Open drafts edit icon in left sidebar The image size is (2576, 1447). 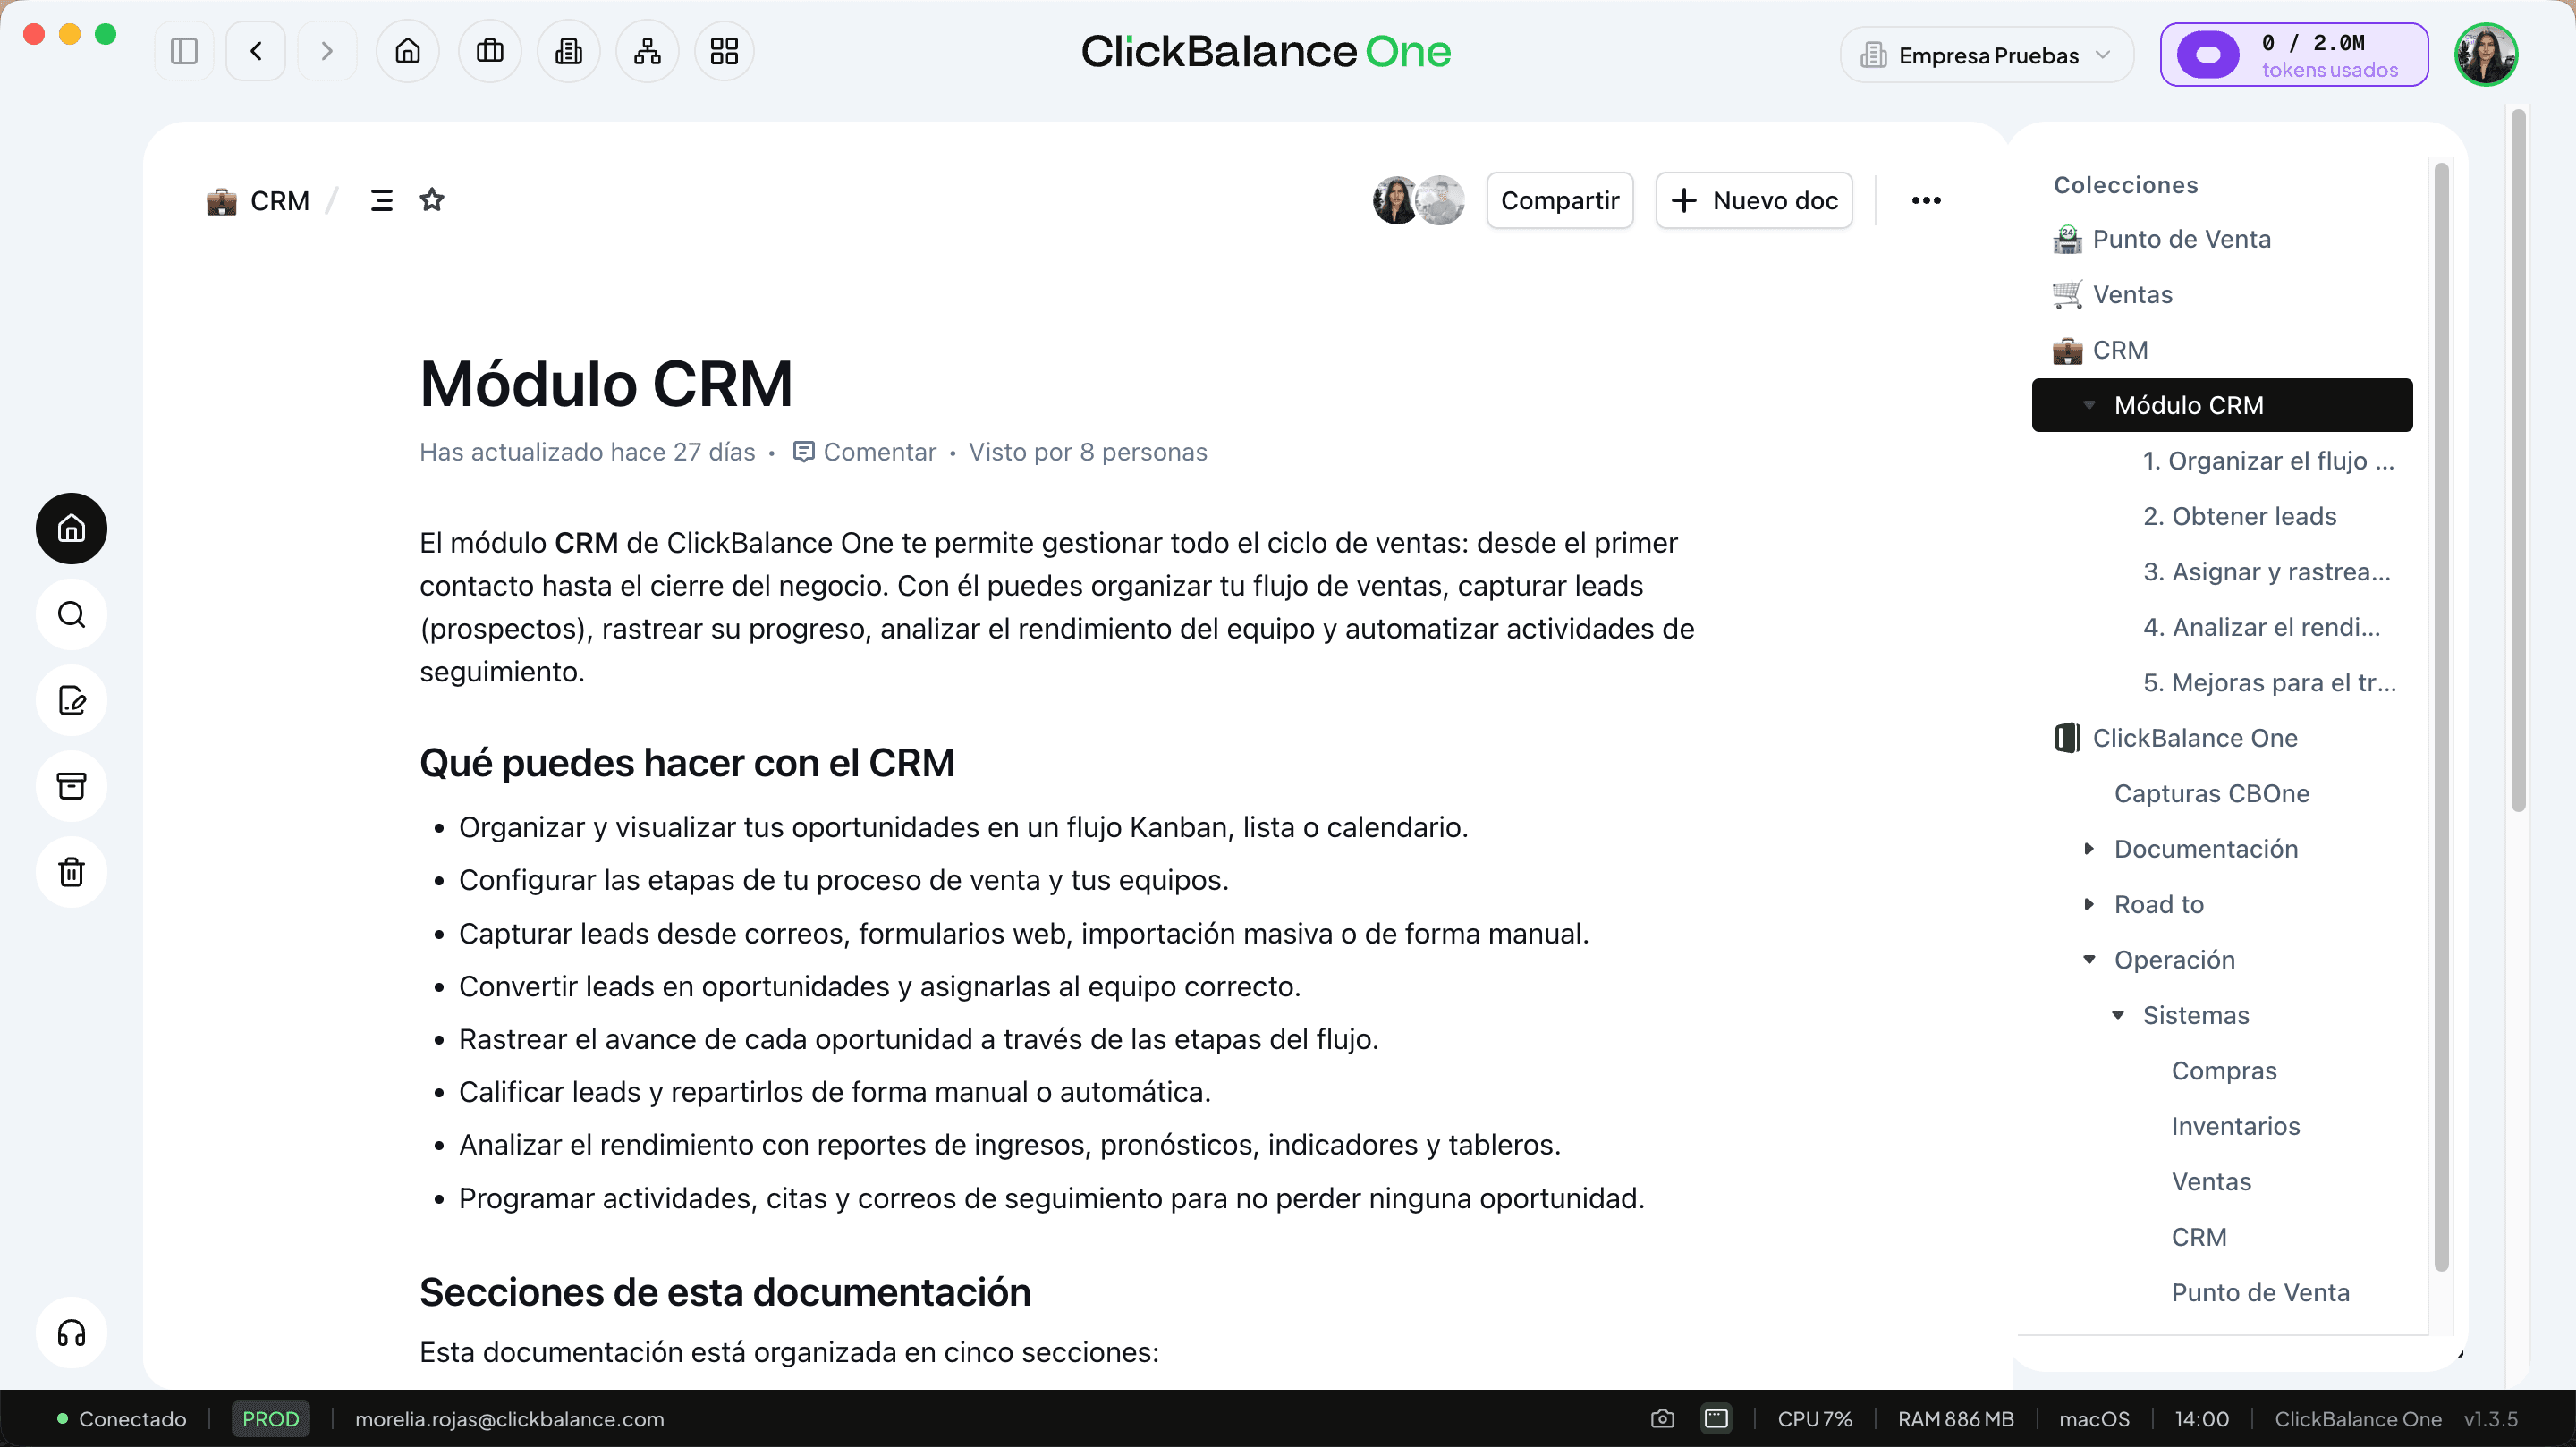coord(72,700)
